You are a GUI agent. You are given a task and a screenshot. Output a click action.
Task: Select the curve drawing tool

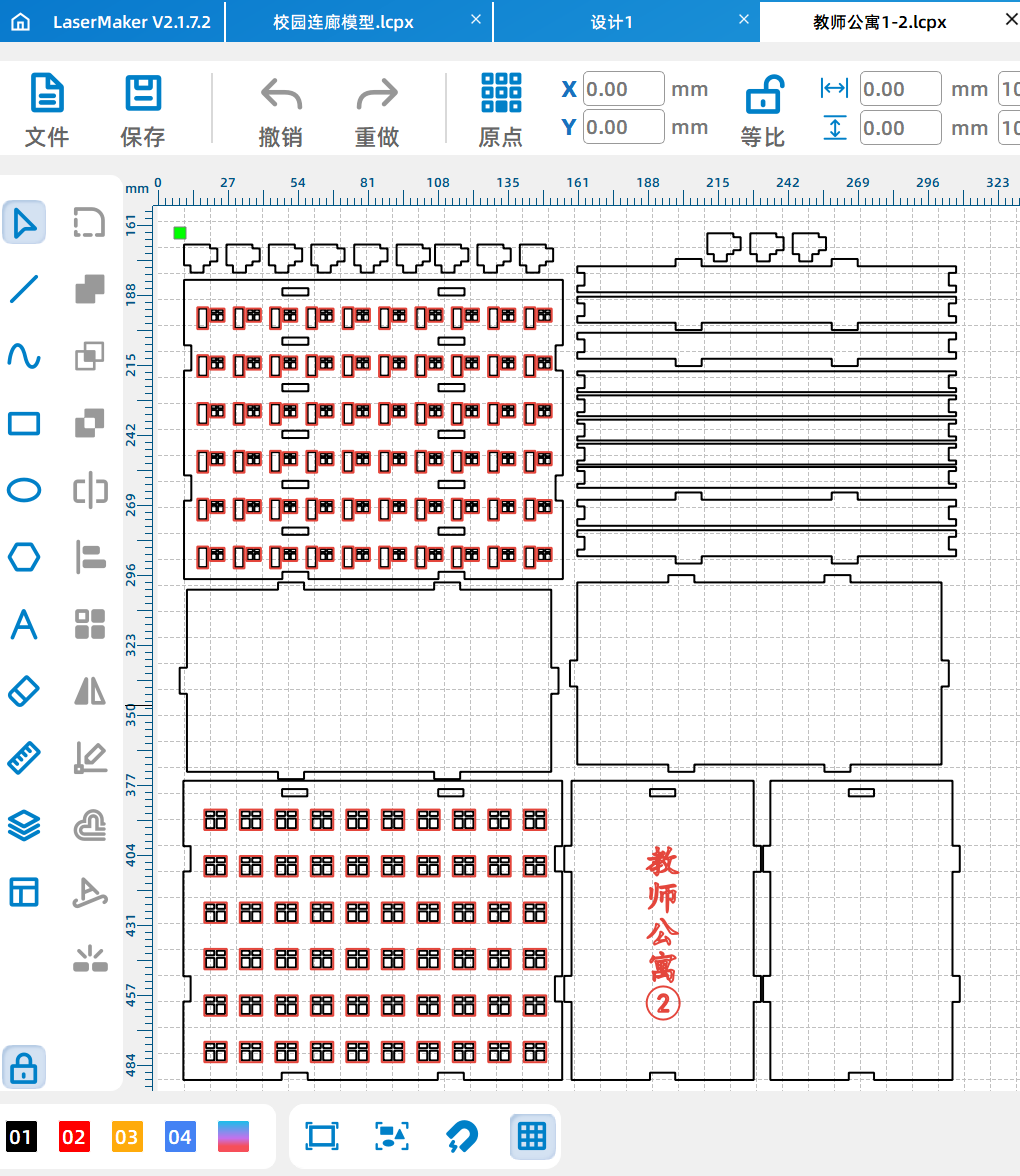(x=24, y=356)
